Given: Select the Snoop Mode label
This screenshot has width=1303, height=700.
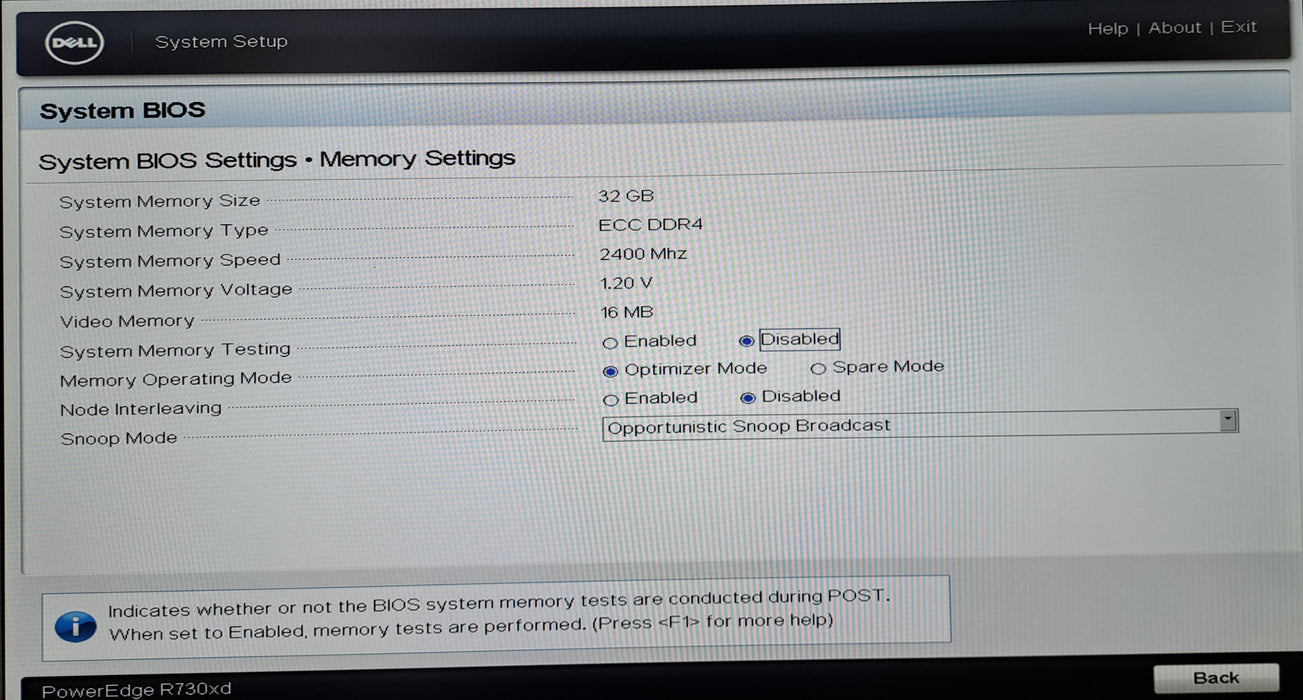Looking at the screenshot, I should click(119, 439).
